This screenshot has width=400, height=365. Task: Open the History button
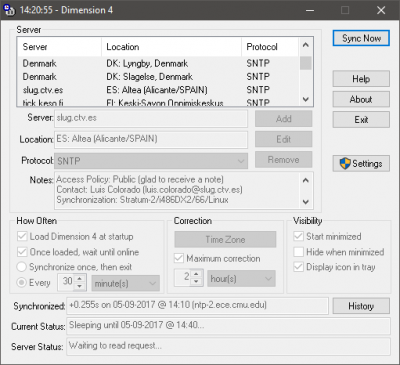361,306
